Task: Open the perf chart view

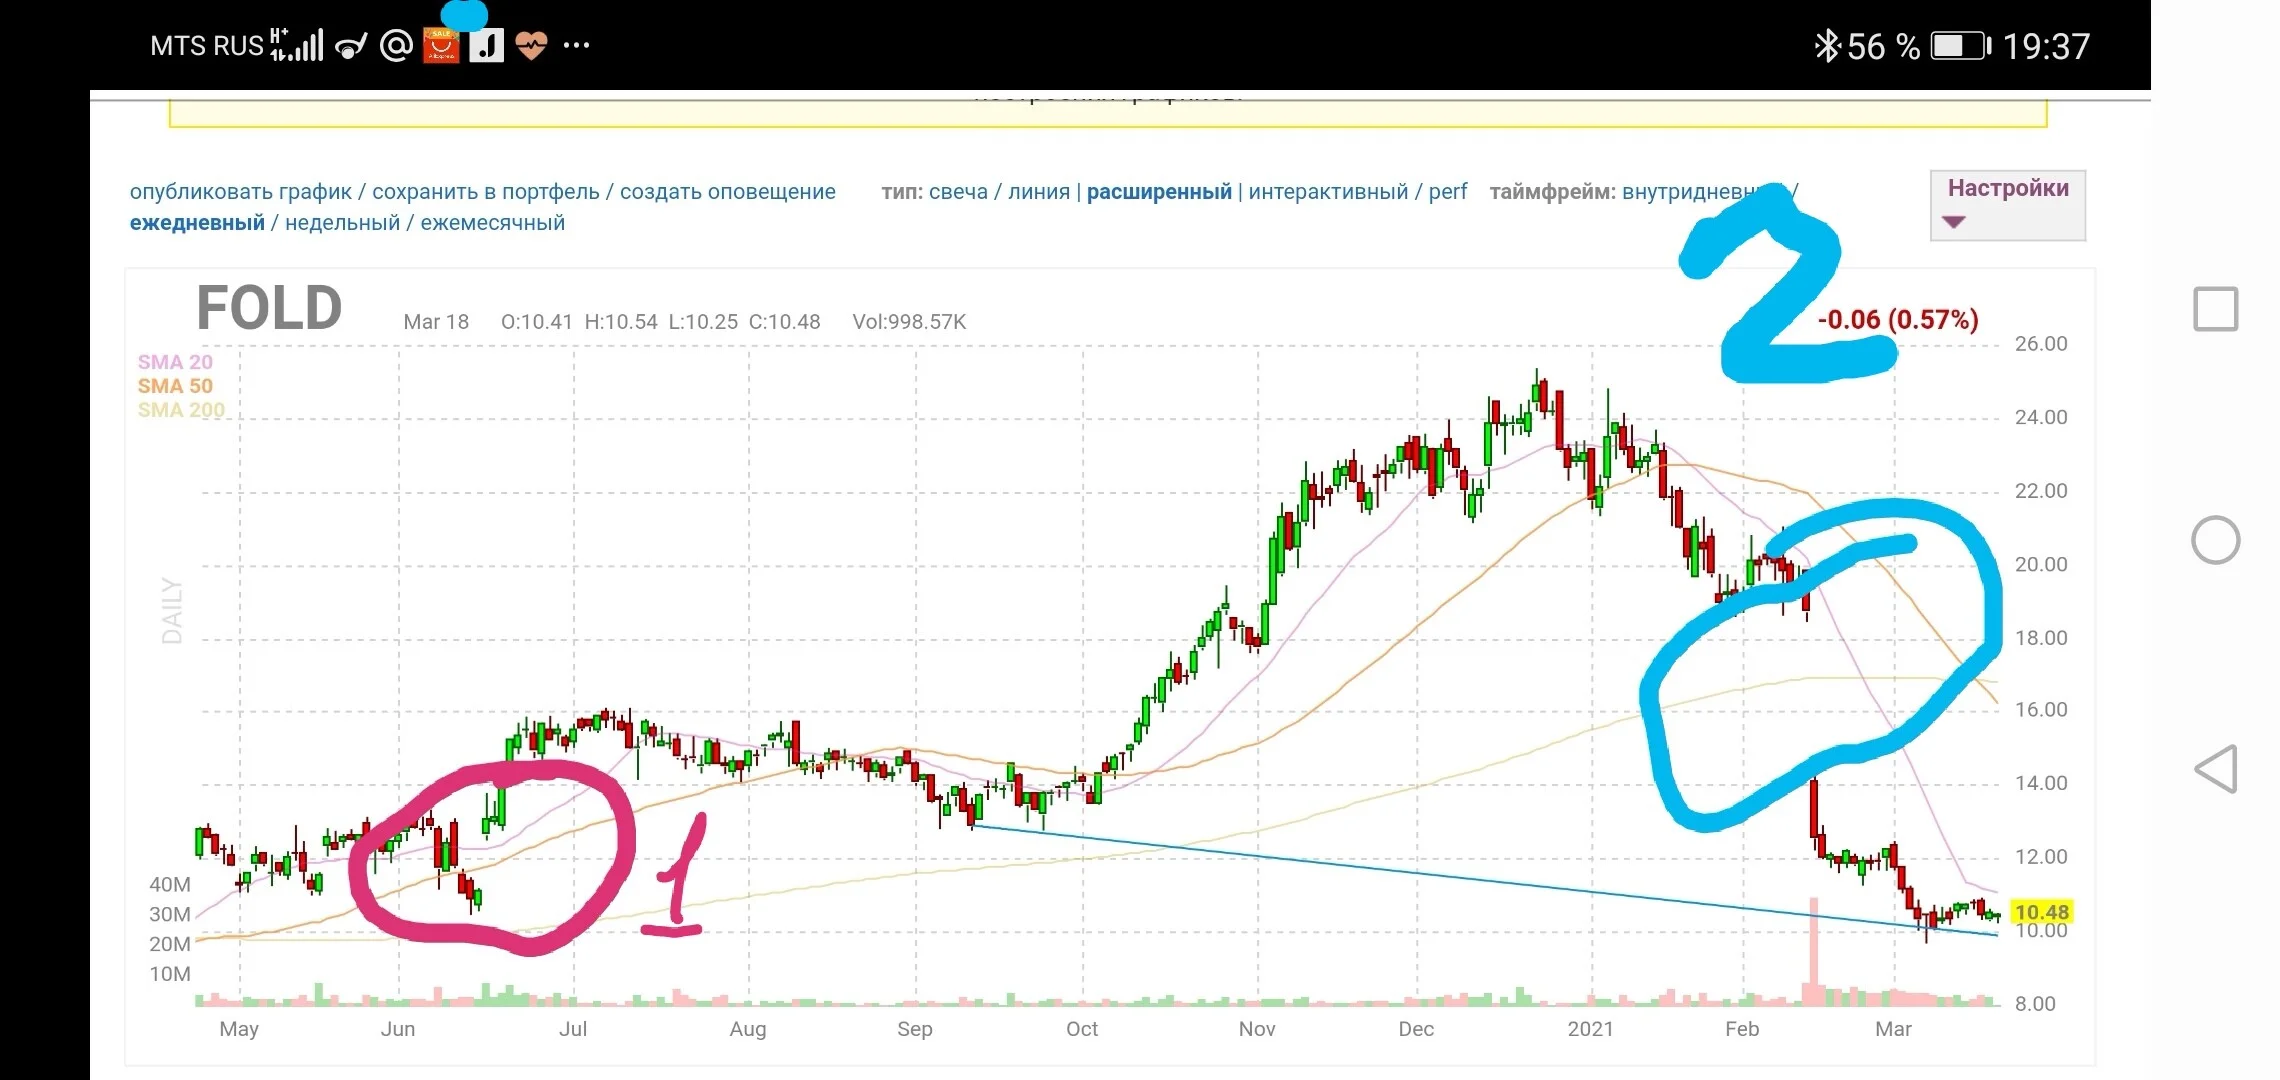Action: tap(1448, 193)
